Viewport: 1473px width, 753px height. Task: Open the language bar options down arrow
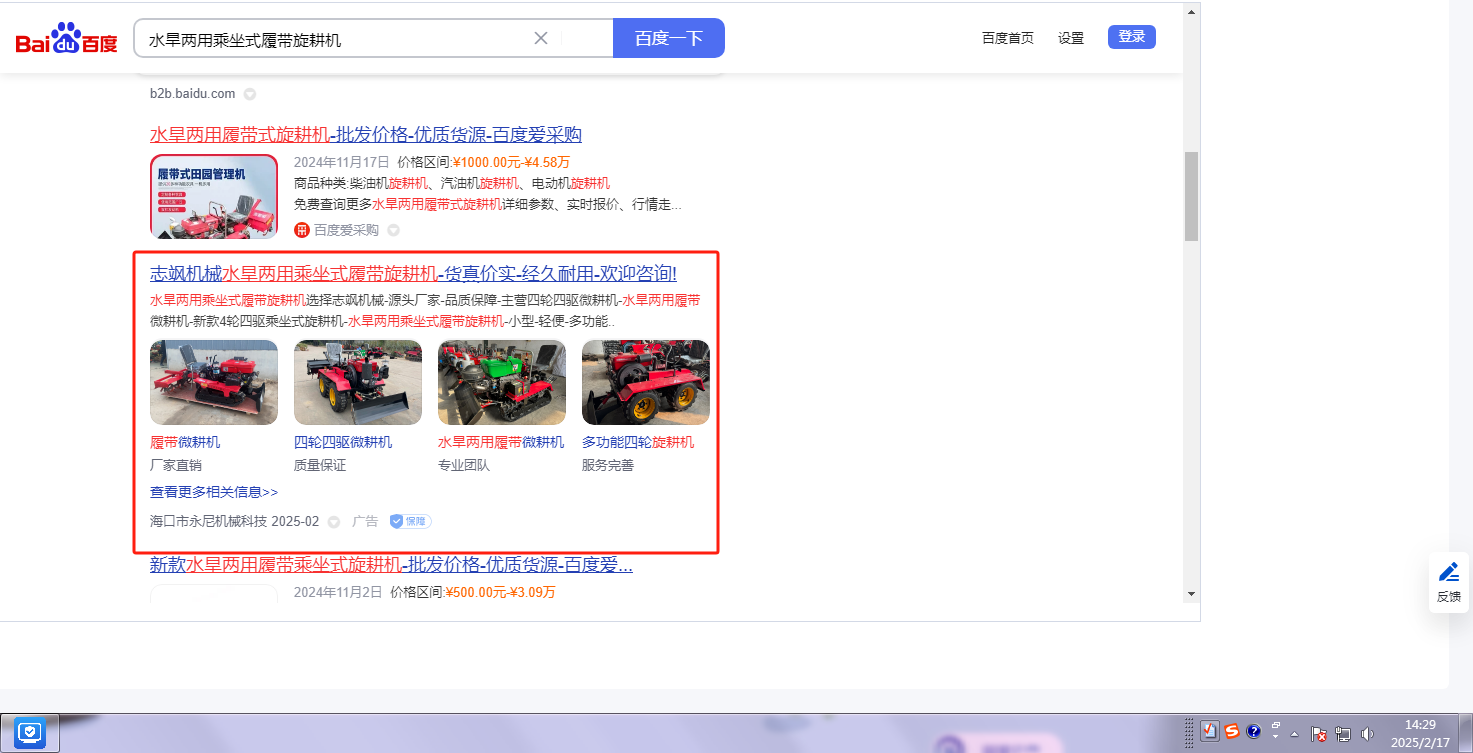[x=1276, y=738]
